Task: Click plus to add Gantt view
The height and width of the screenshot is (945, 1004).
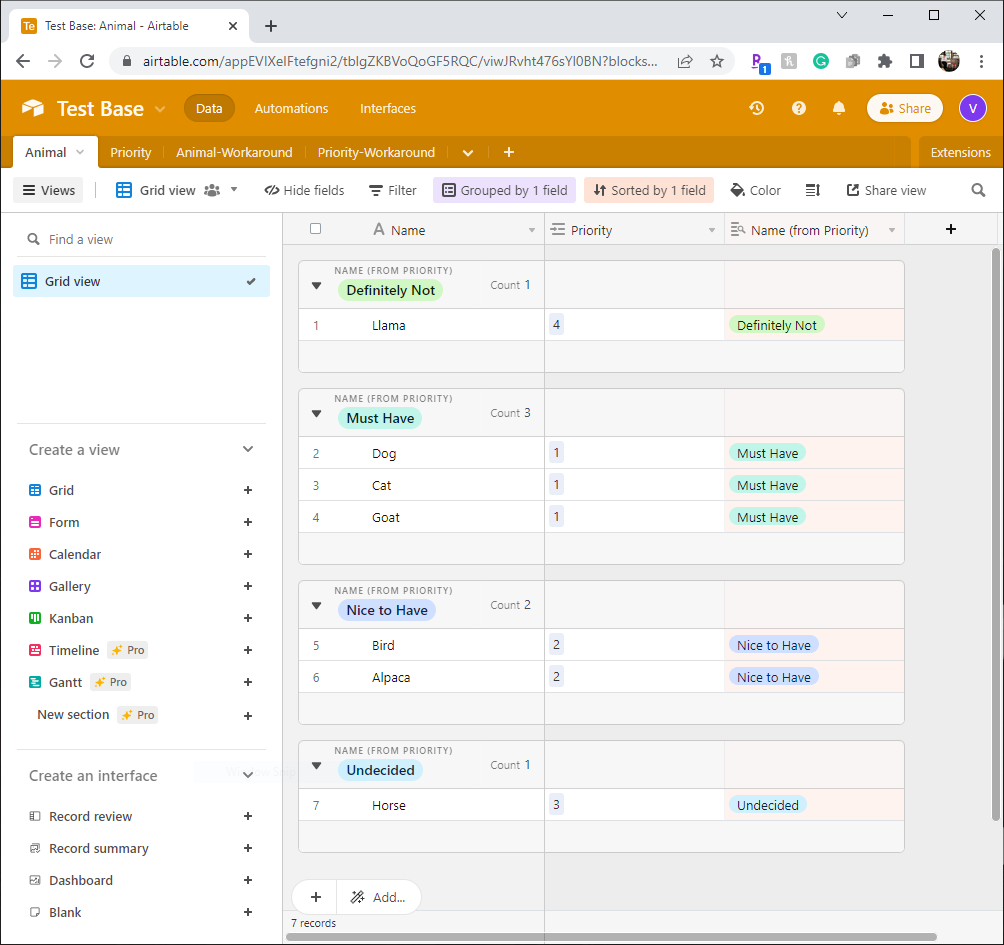Action: point(248,682)
